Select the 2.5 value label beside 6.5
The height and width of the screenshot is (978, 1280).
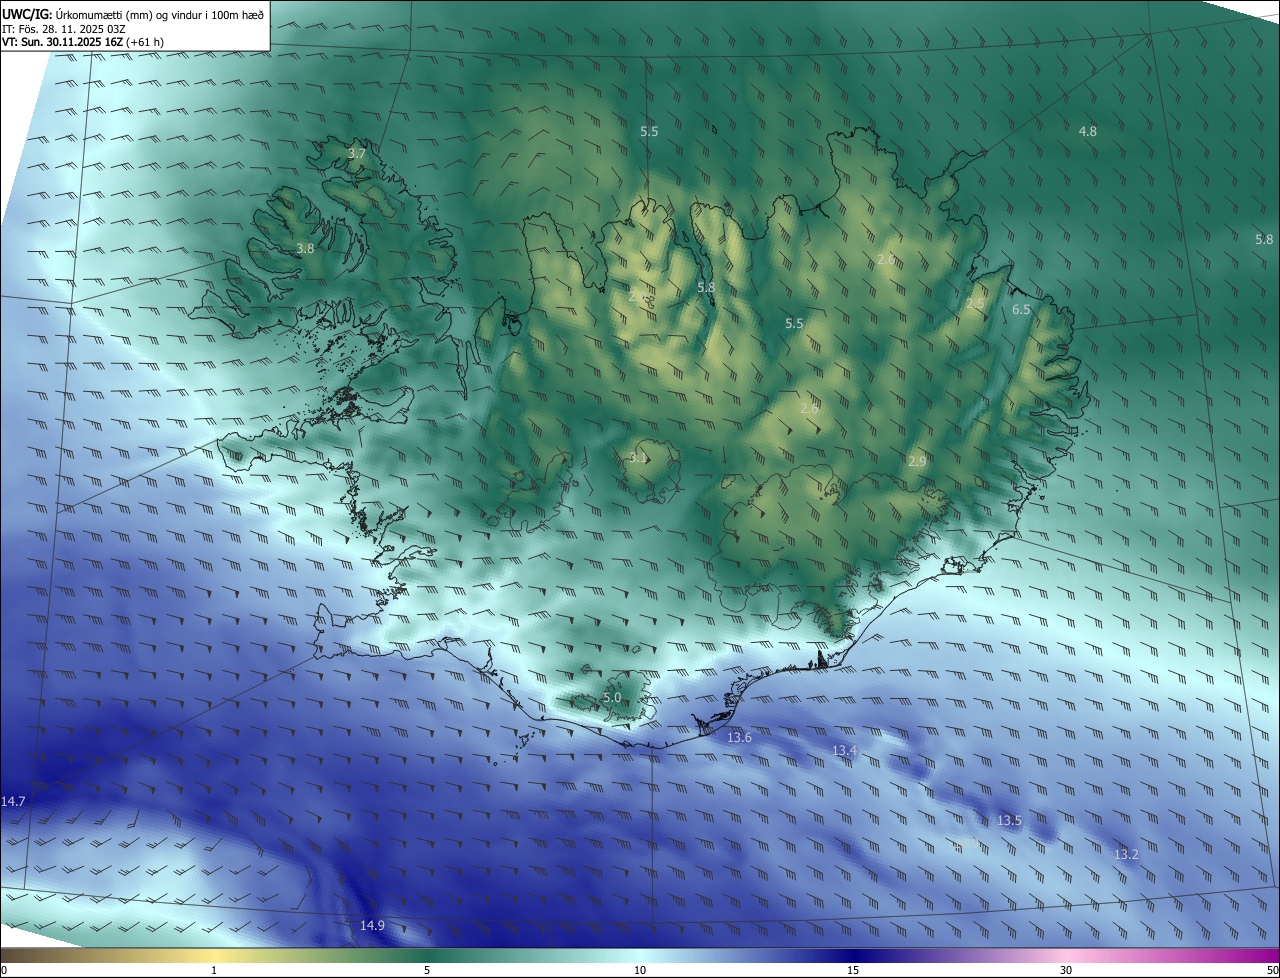[975, 303]
